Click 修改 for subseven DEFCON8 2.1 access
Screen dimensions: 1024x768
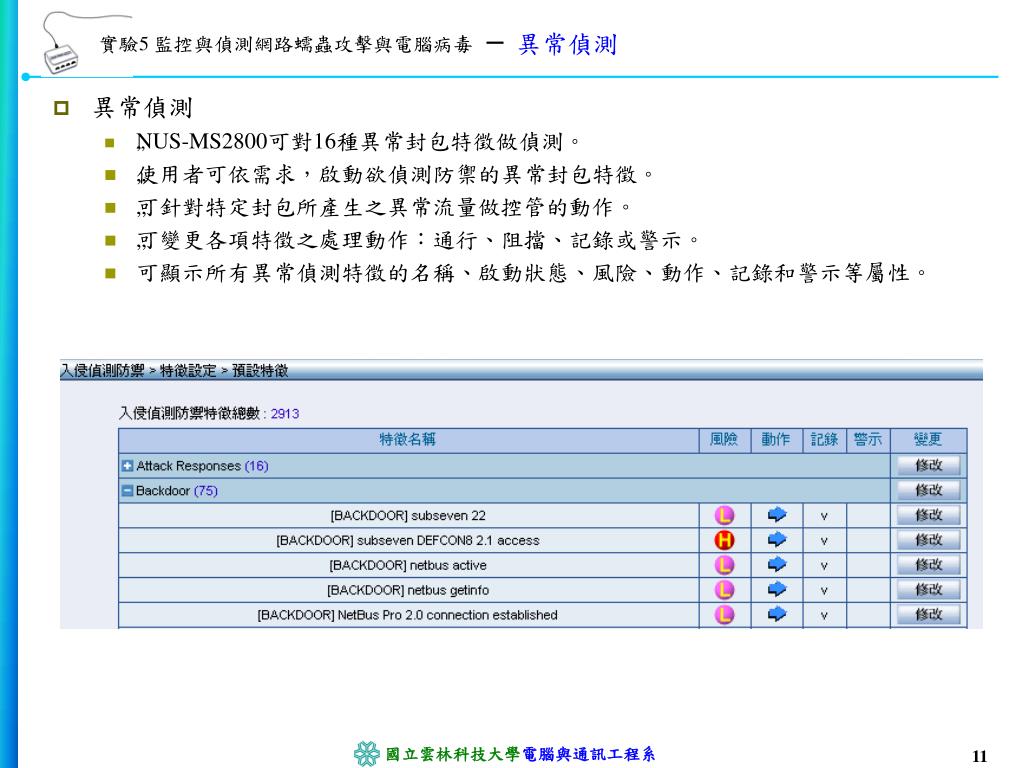click(x=928, y=540)
